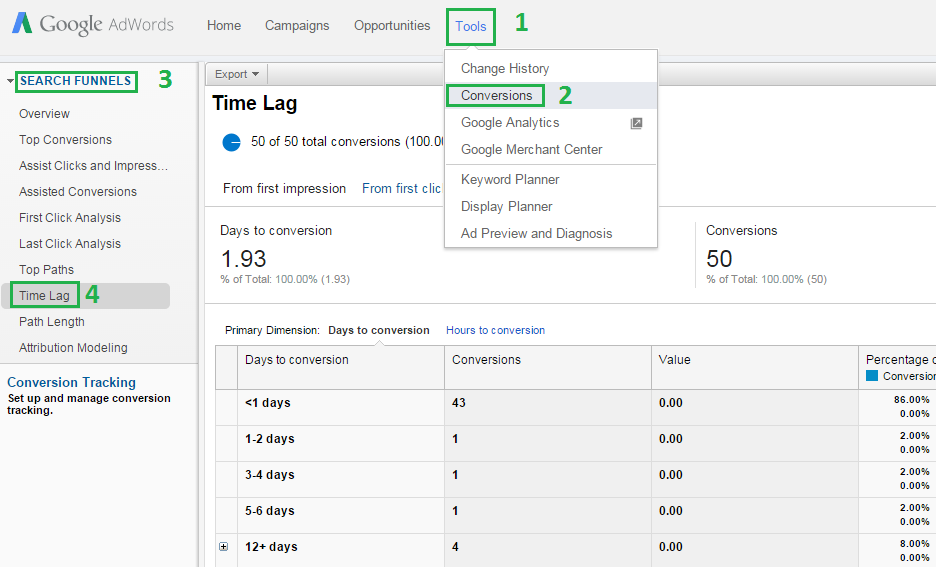Click the Conversion Tracking link
This screenshot has height=567, width=936.
point(71,382)
